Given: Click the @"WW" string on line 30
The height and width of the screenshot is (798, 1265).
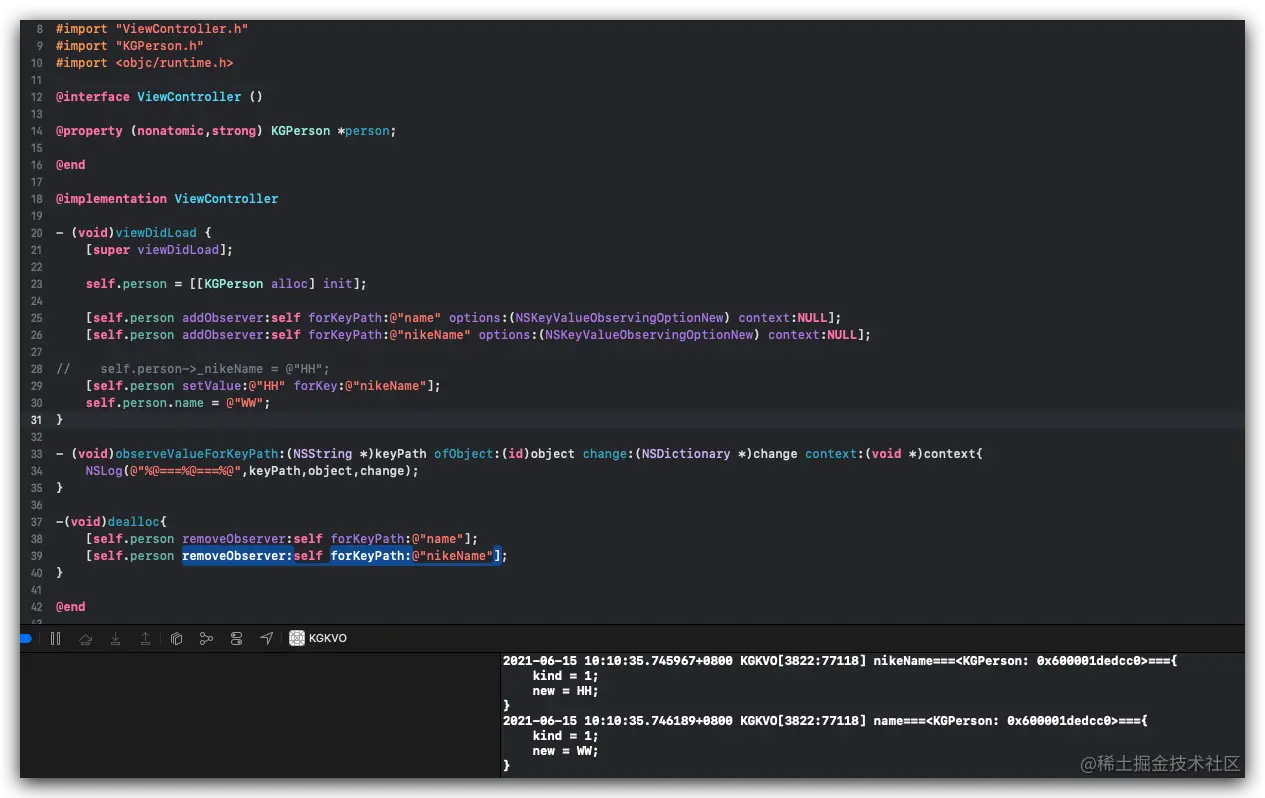Looking at the screenshot, I should coord(245,403).
